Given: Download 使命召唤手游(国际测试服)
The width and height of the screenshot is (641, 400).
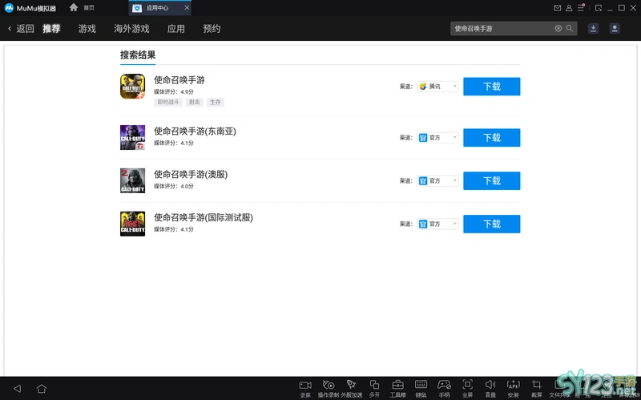Looking at the screenshot, I should (x=492, y=224).
